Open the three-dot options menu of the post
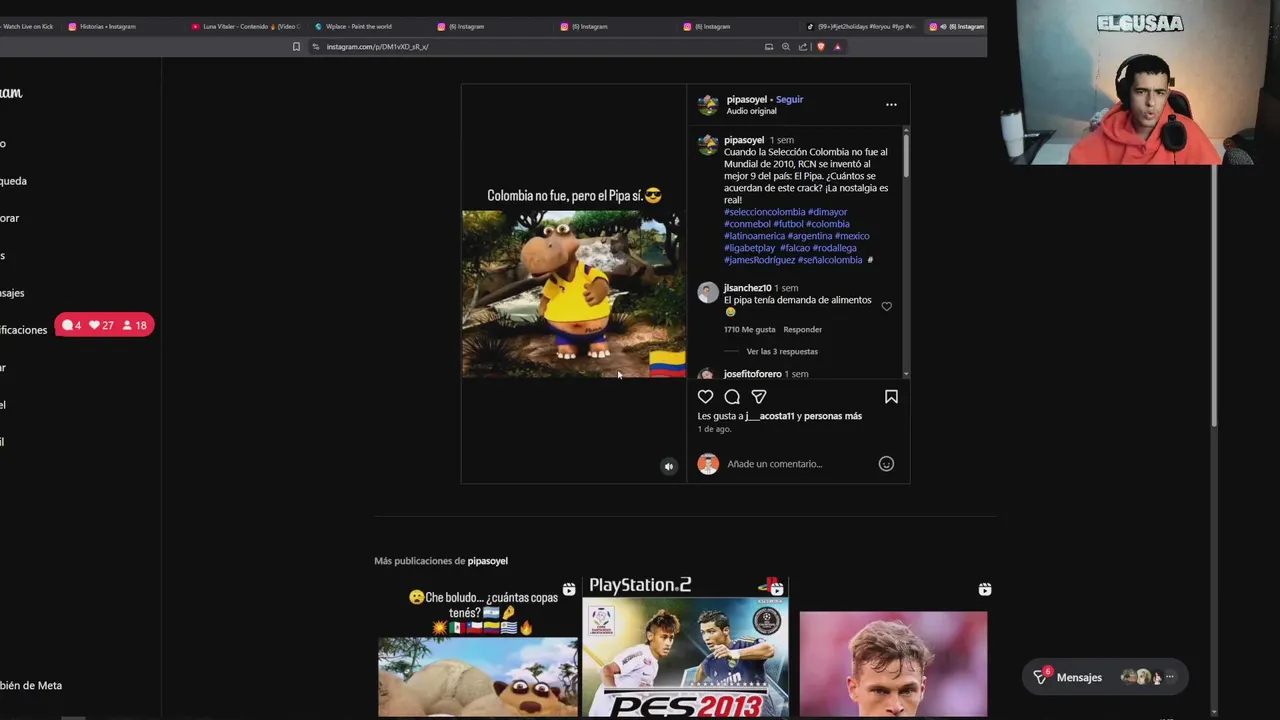Screen dimensions: 1280x720 coord(891,105)
